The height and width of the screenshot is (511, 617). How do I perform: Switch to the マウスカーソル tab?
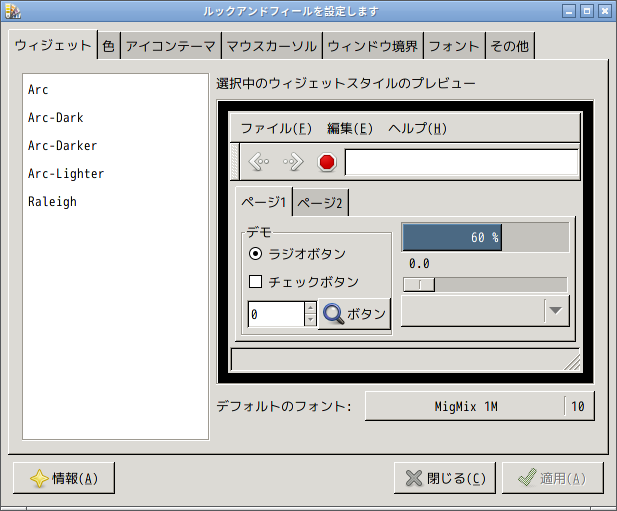(272, 46)
